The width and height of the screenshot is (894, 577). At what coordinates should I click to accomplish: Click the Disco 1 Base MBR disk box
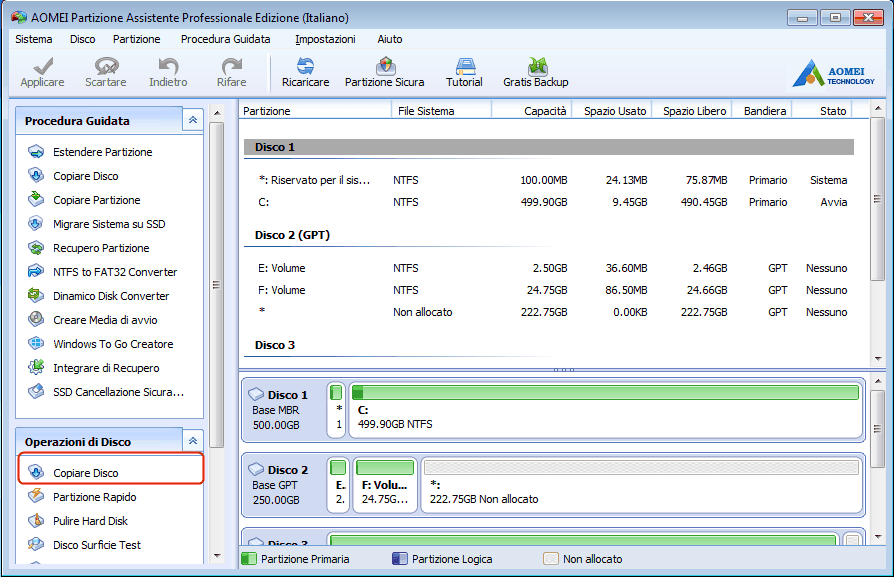click(x=283, y=410)
